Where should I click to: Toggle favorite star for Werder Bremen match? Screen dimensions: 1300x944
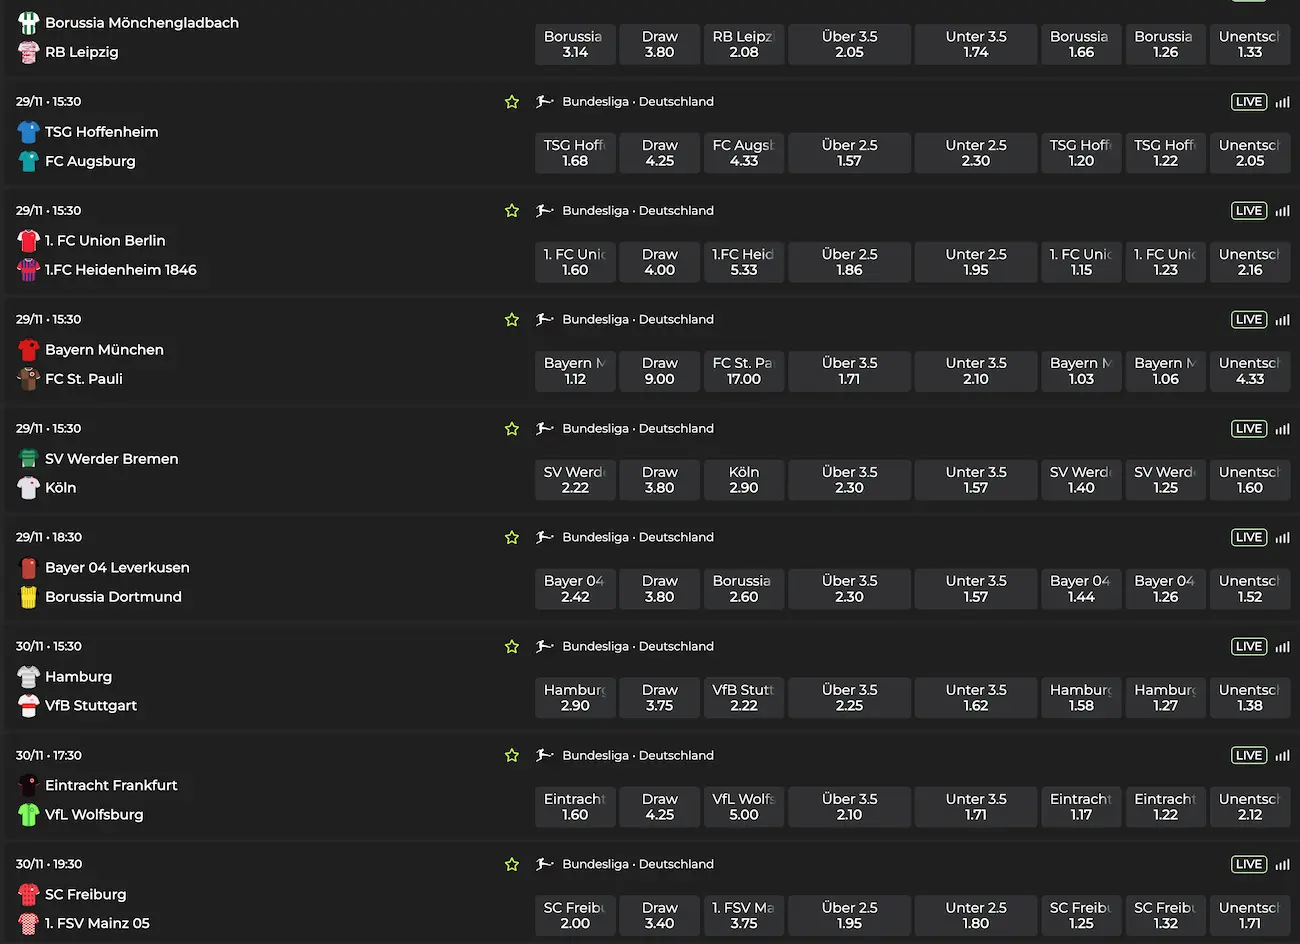tap(512, 429)
